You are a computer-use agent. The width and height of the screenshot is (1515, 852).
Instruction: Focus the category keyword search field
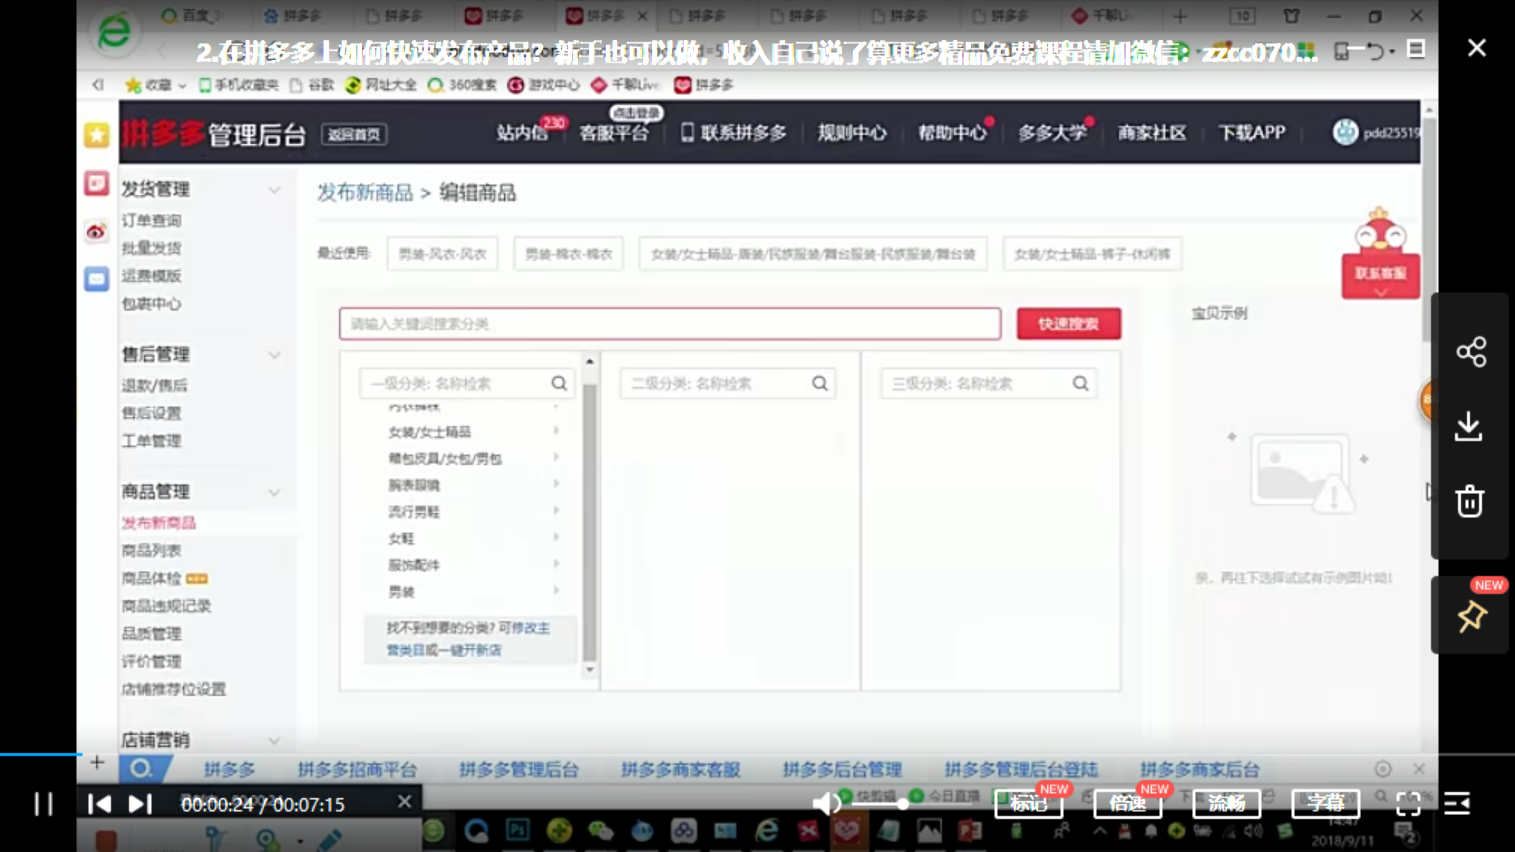(x=669, y=324)
